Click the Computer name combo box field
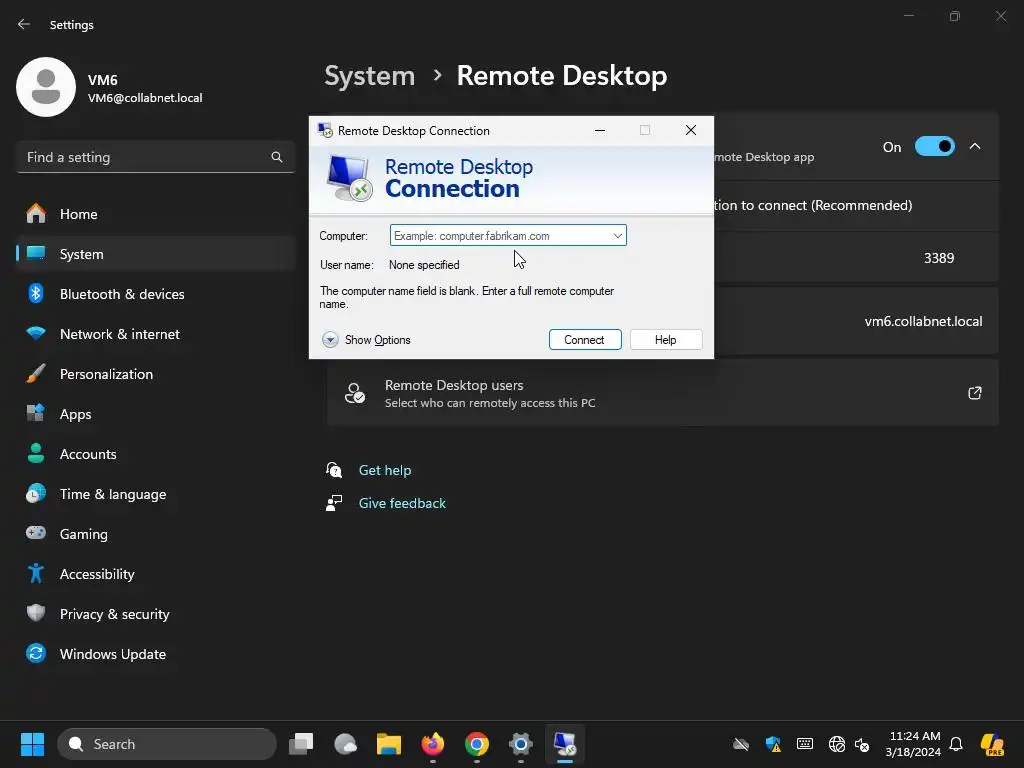 [508, 236]
